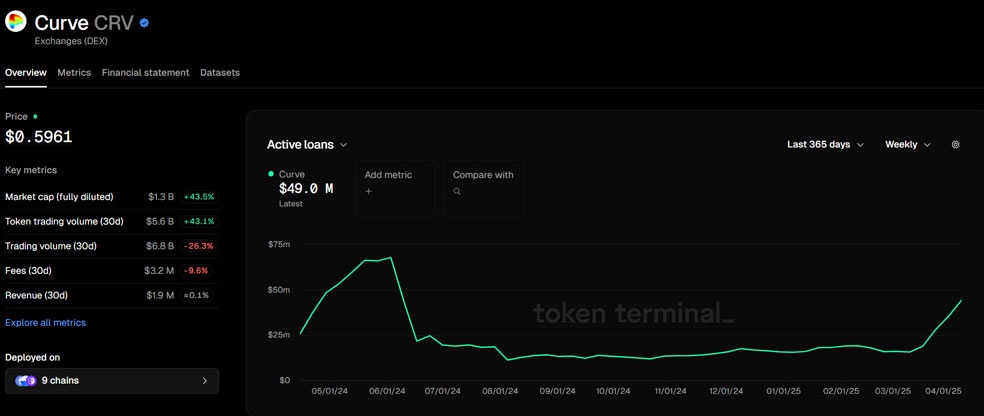Click the green live dot next to Price

coord(35,116)
